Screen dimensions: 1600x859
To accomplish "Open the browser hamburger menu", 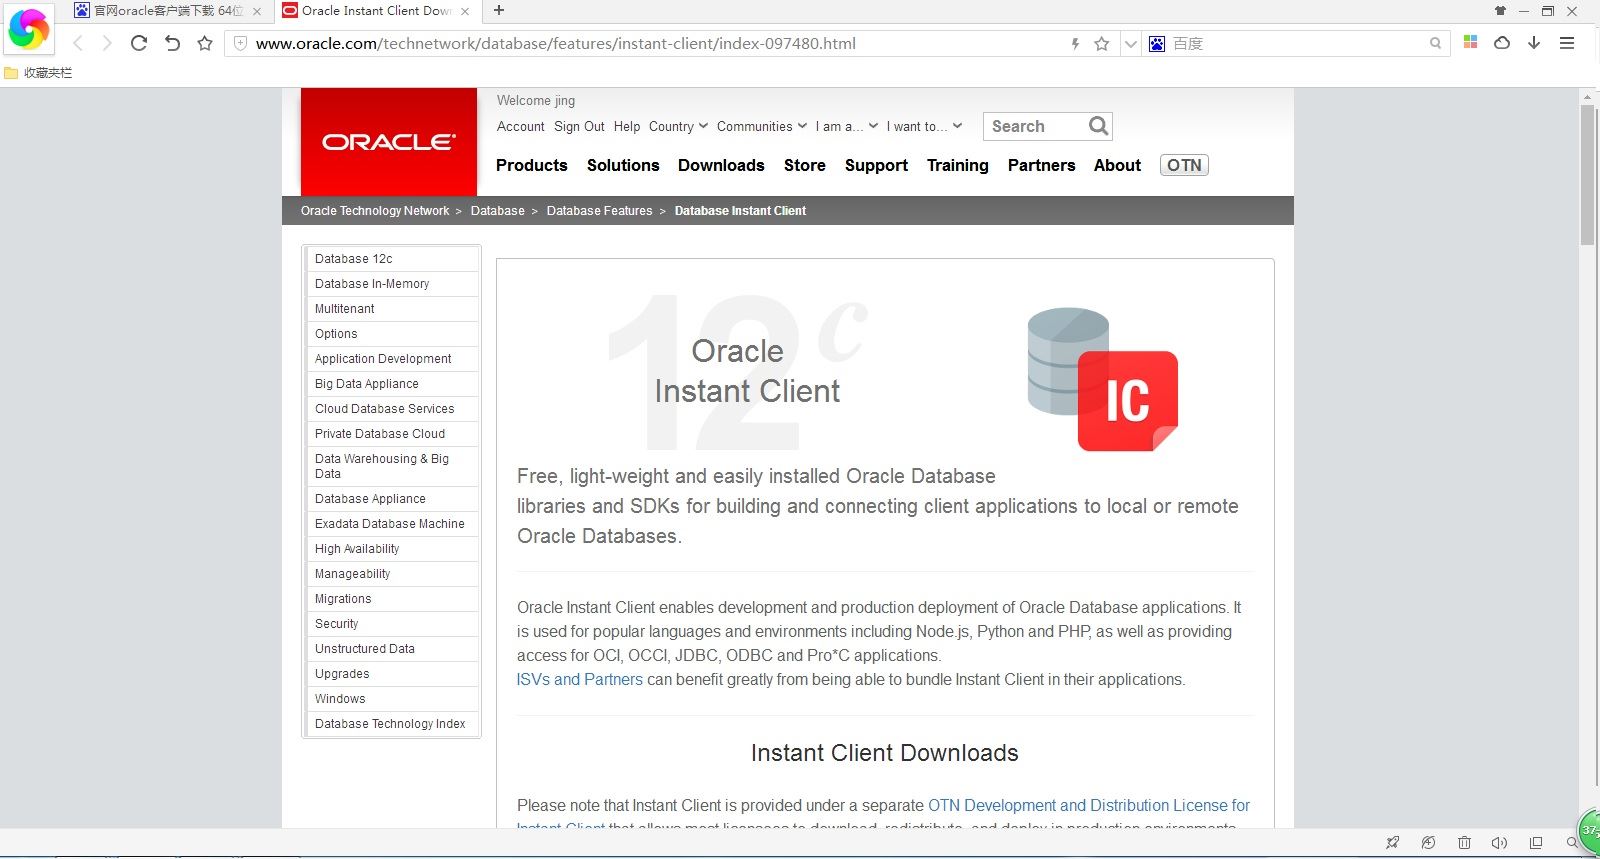I will tap(1567, 43).
